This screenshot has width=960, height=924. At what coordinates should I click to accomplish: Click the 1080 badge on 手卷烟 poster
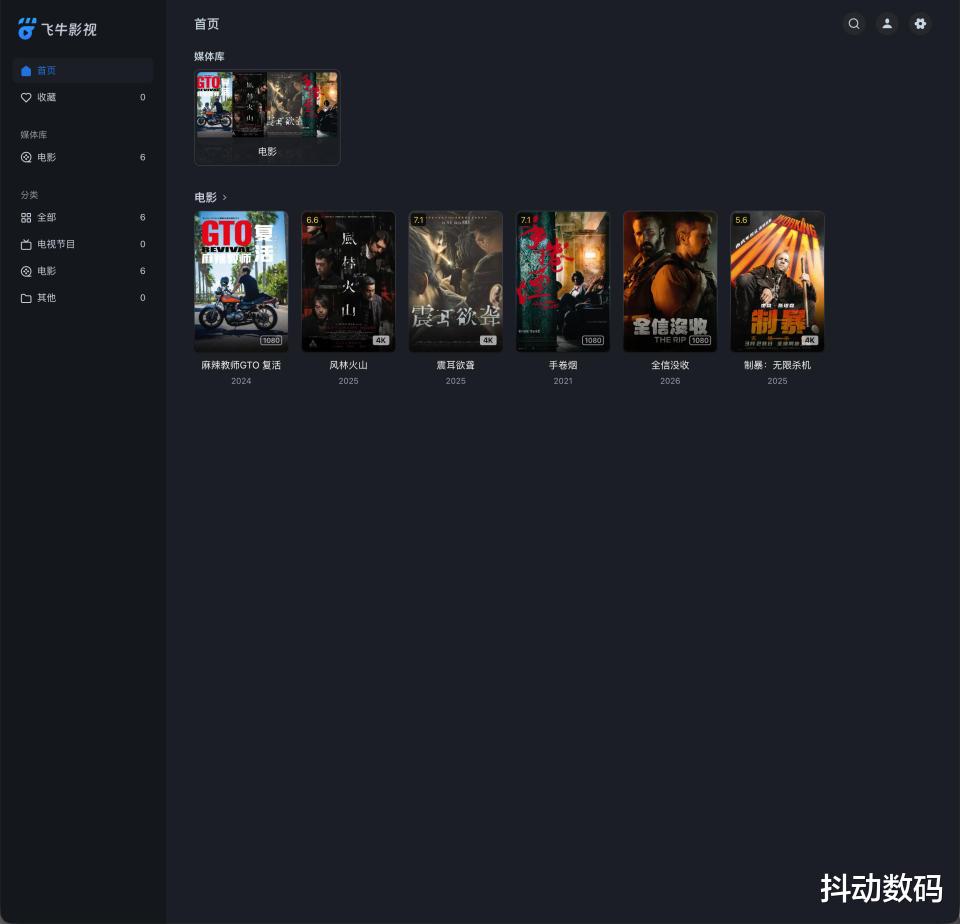[x=593, y=340]
